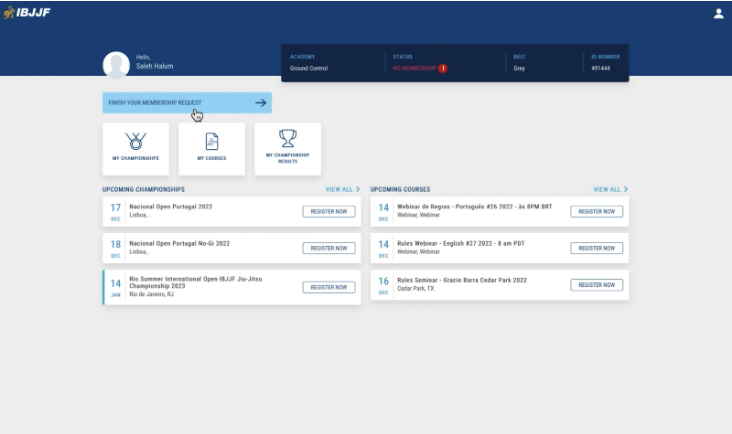Register for Rules Seminar Gracie Barra
The height and width of the screenshot is (434, 732).
[x=597, y=285]
